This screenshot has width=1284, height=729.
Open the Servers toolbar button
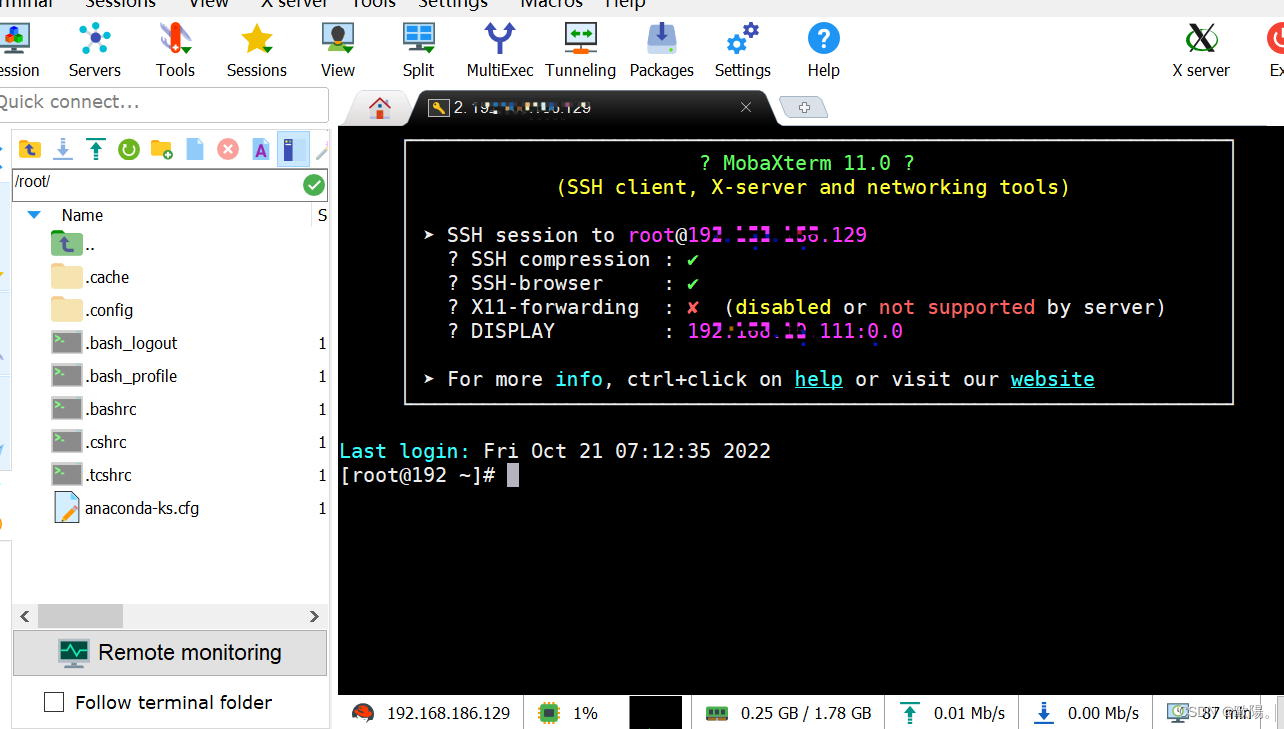[95, 50]
